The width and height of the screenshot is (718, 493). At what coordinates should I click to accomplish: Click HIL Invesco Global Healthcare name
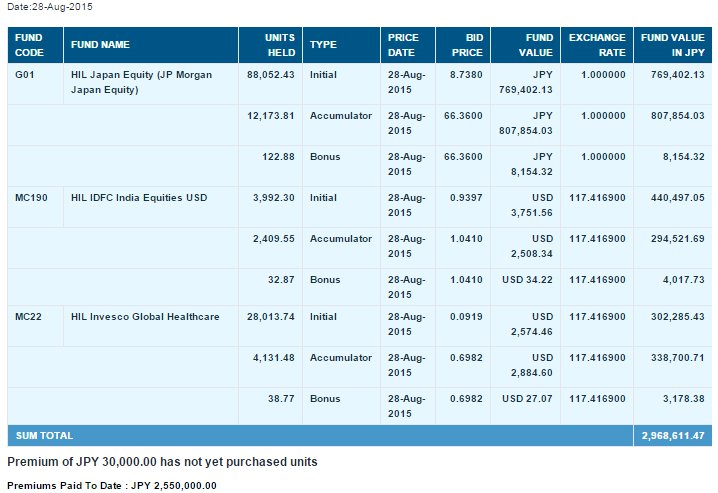click(145, 317)
